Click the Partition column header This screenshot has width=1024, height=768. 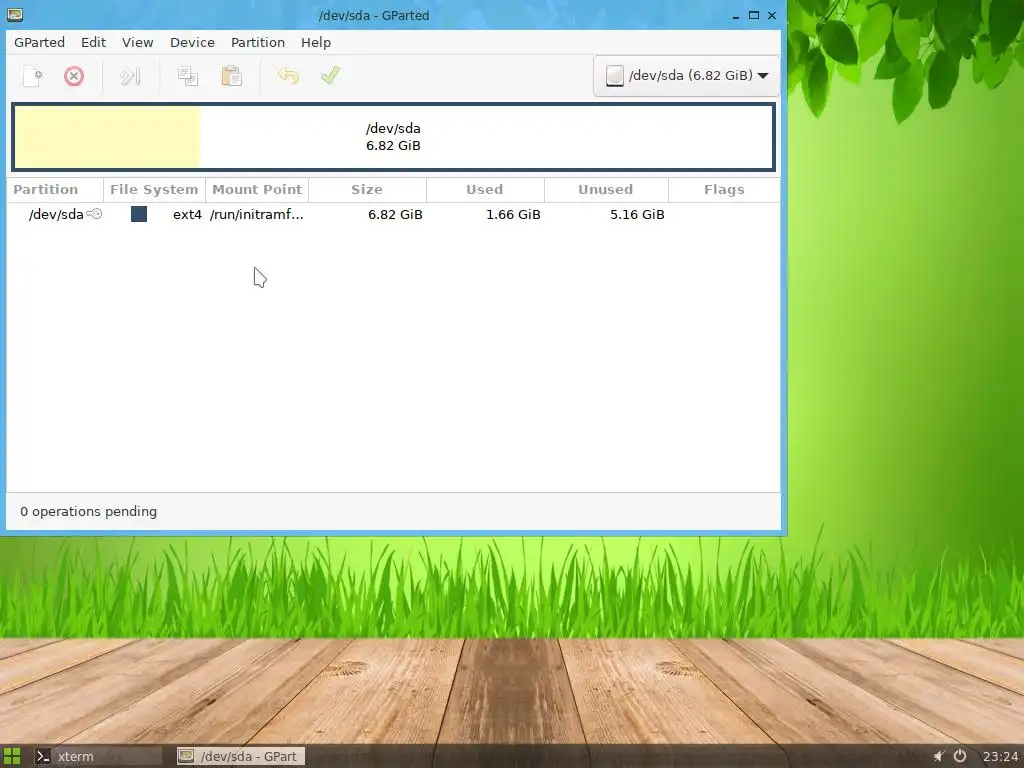[55, 189]
